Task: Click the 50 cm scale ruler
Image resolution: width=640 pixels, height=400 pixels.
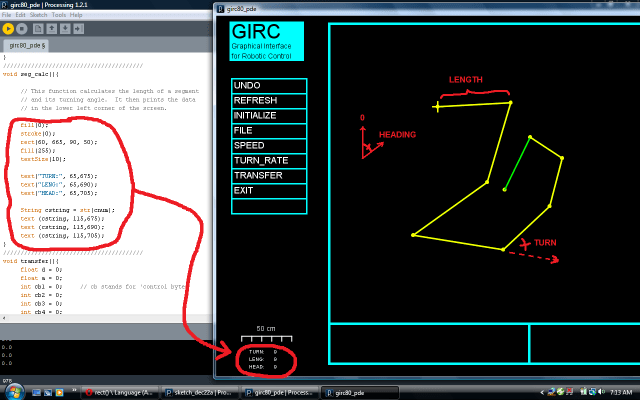Action: pos(267,338)
